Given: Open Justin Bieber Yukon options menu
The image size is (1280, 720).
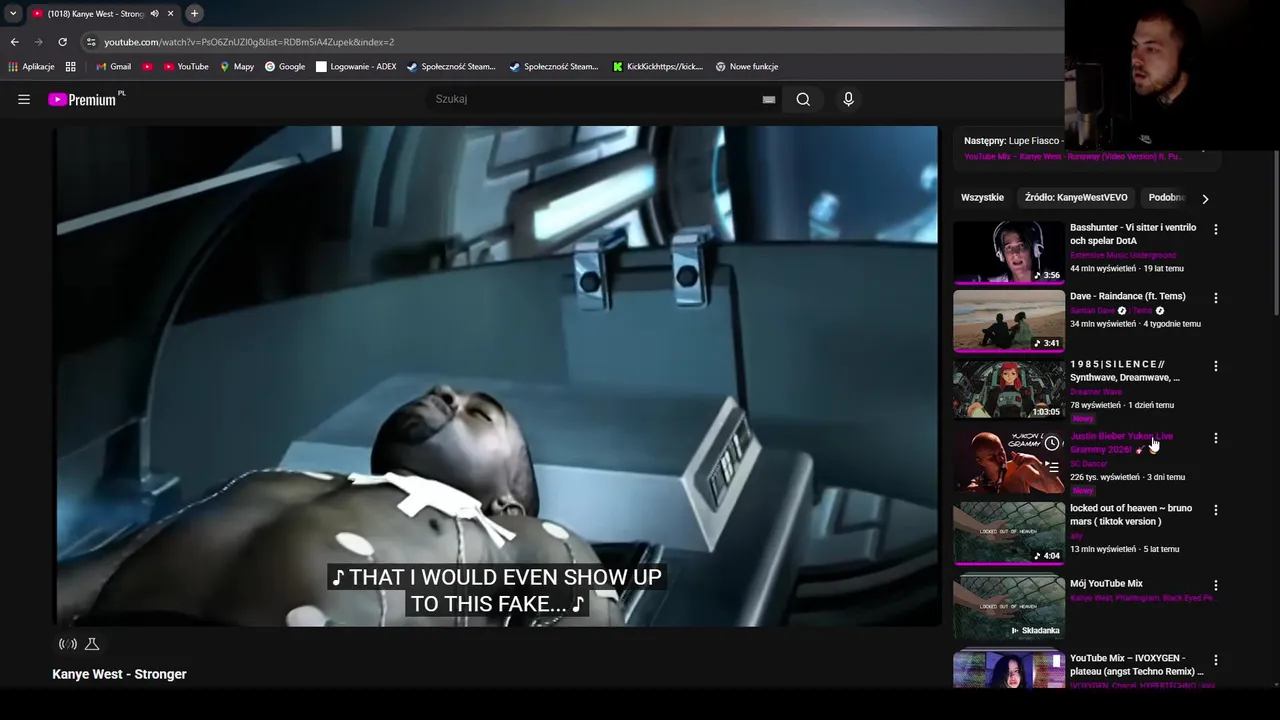Looking at the screenshot, I should pyautogui.click(x=1216, y=438).
